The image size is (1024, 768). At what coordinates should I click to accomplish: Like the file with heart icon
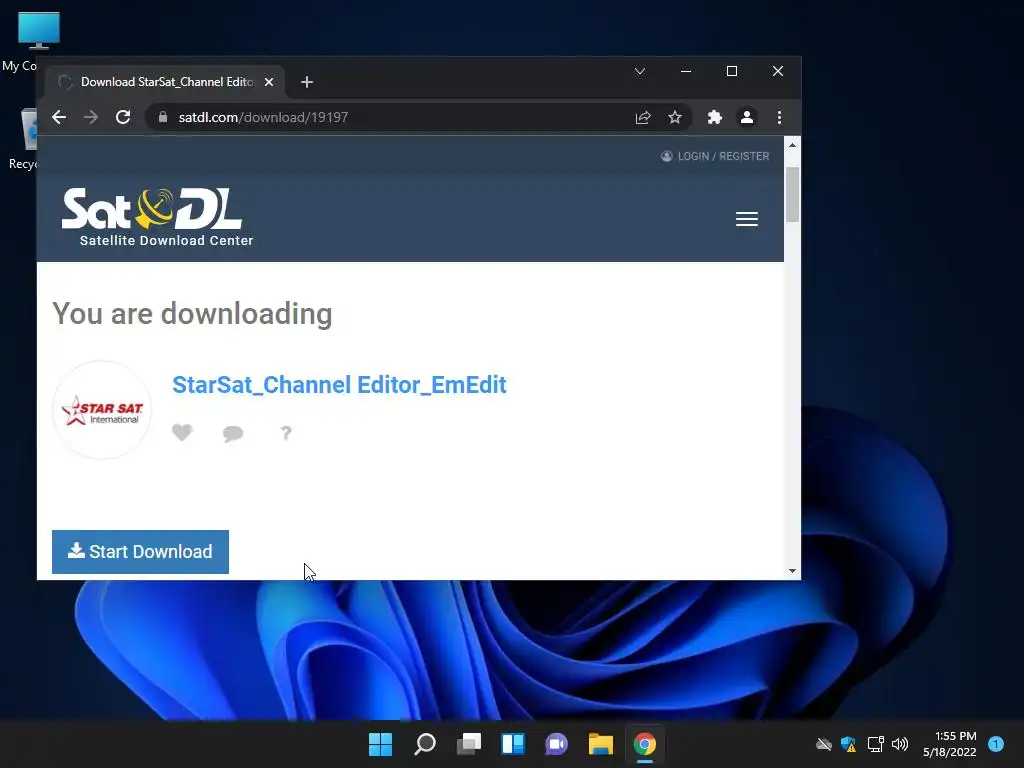[x=182, y=432]
